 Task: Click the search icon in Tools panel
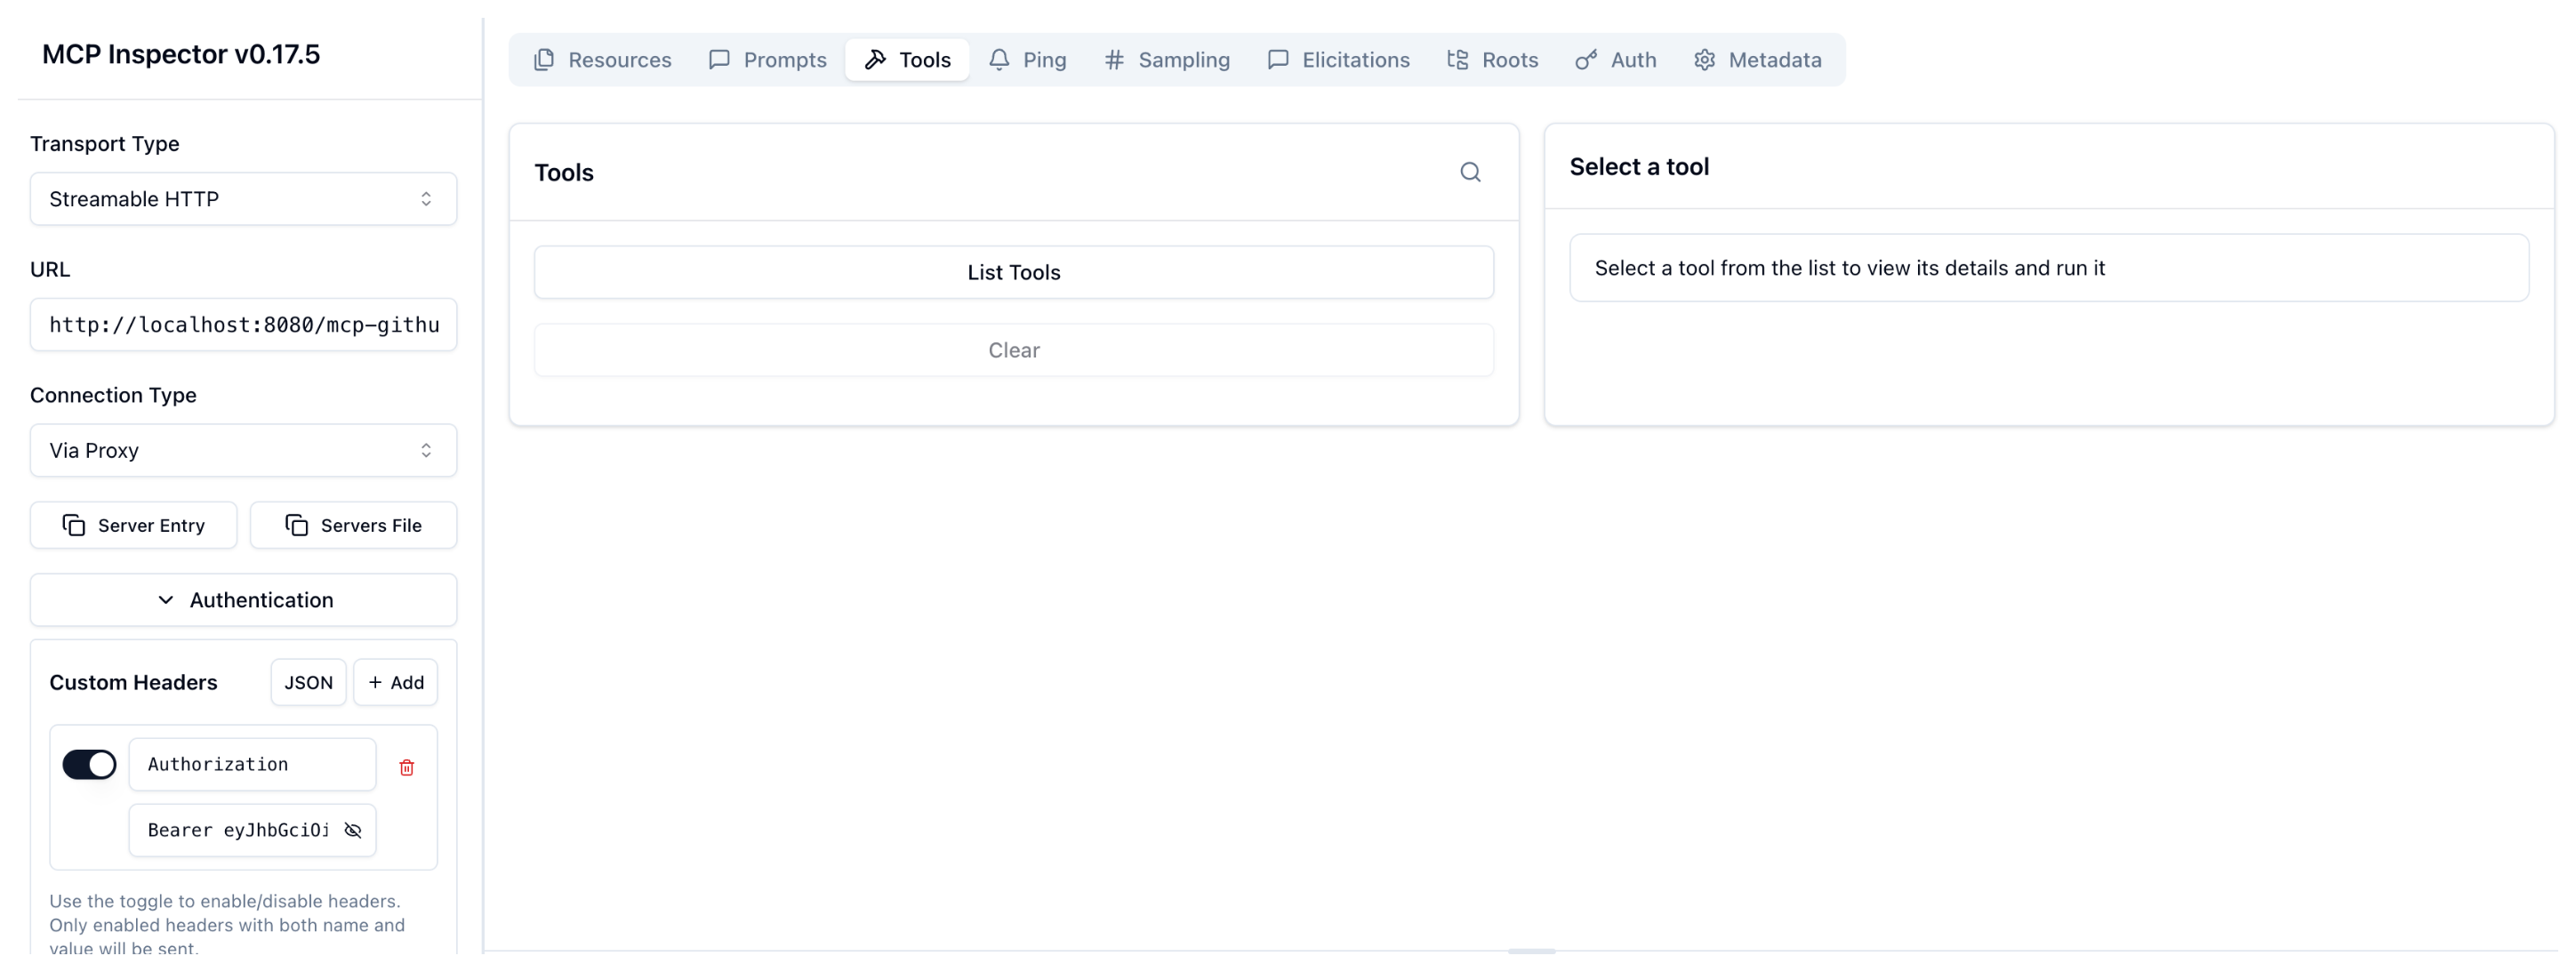point(1469,172)
